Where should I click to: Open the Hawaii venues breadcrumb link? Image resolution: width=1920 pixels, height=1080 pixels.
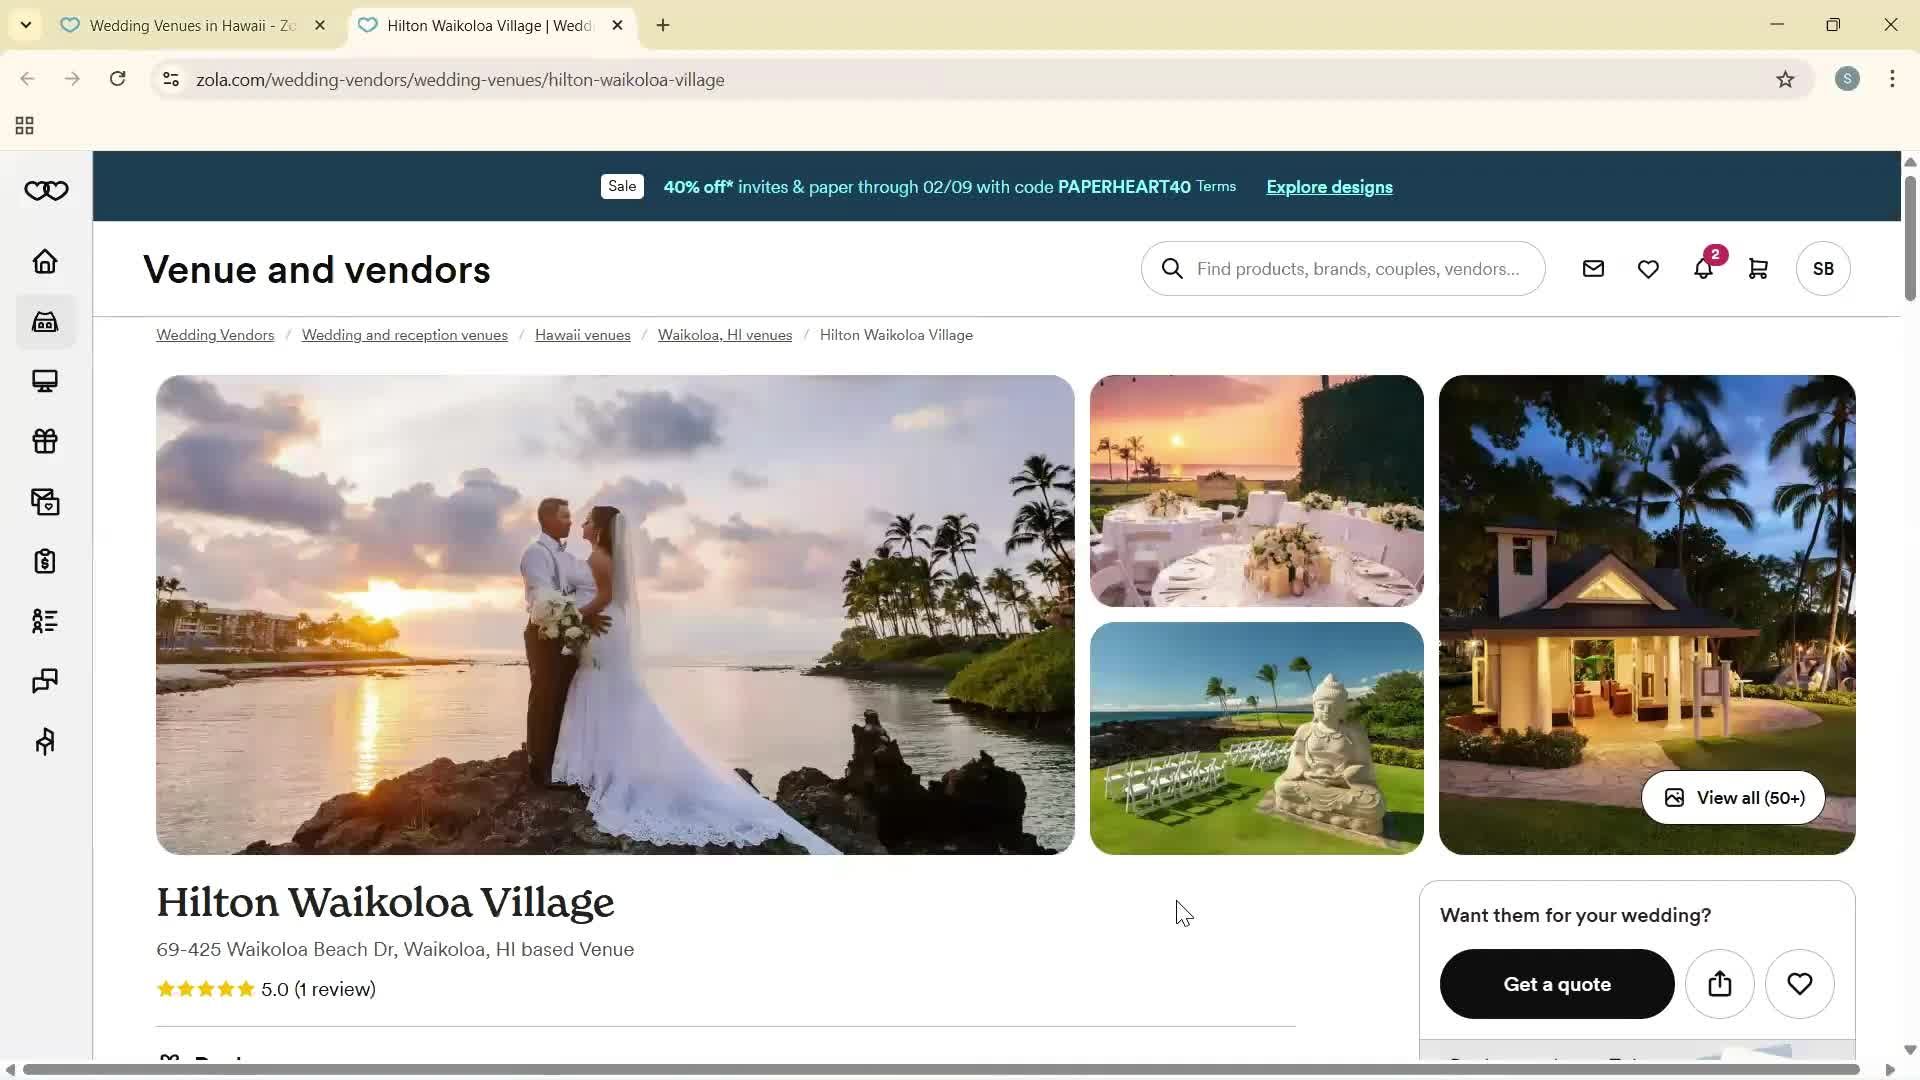(582, 335)
